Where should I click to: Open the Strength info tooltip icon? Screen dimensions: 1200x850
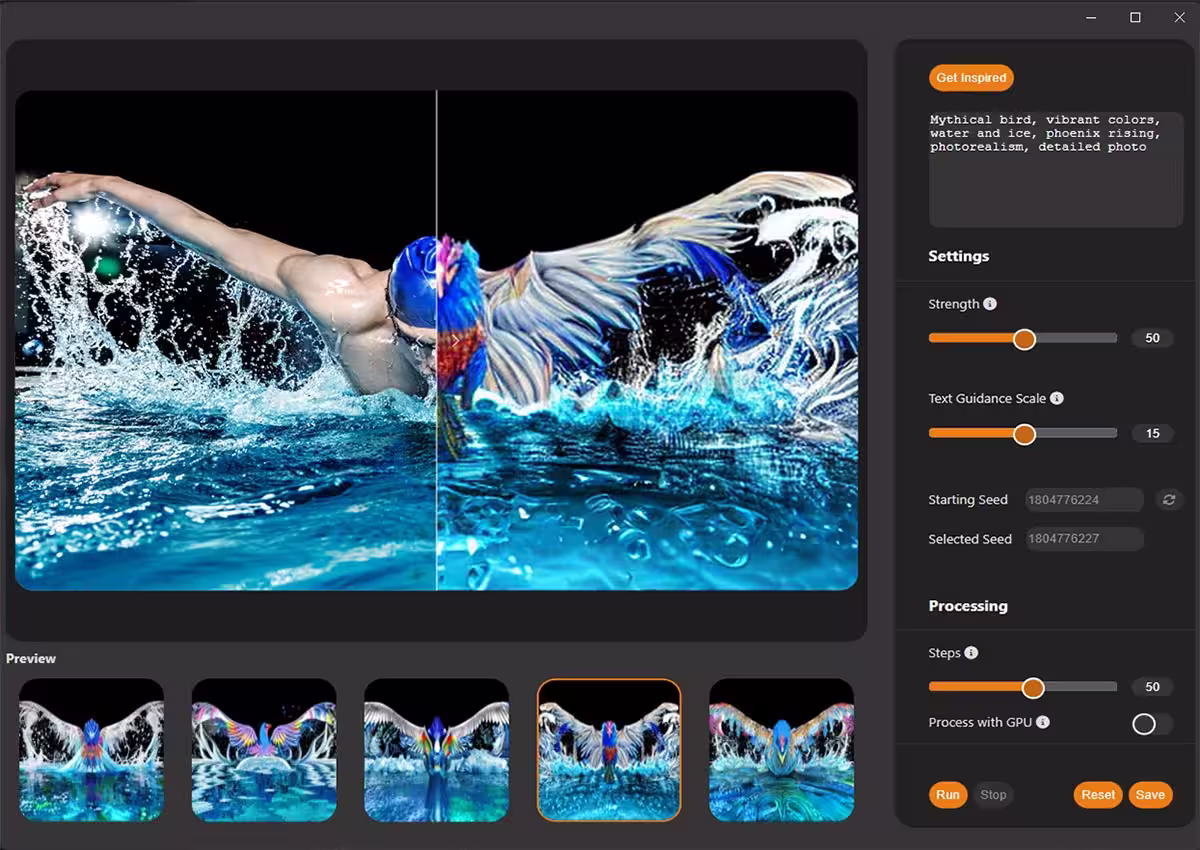992,303
